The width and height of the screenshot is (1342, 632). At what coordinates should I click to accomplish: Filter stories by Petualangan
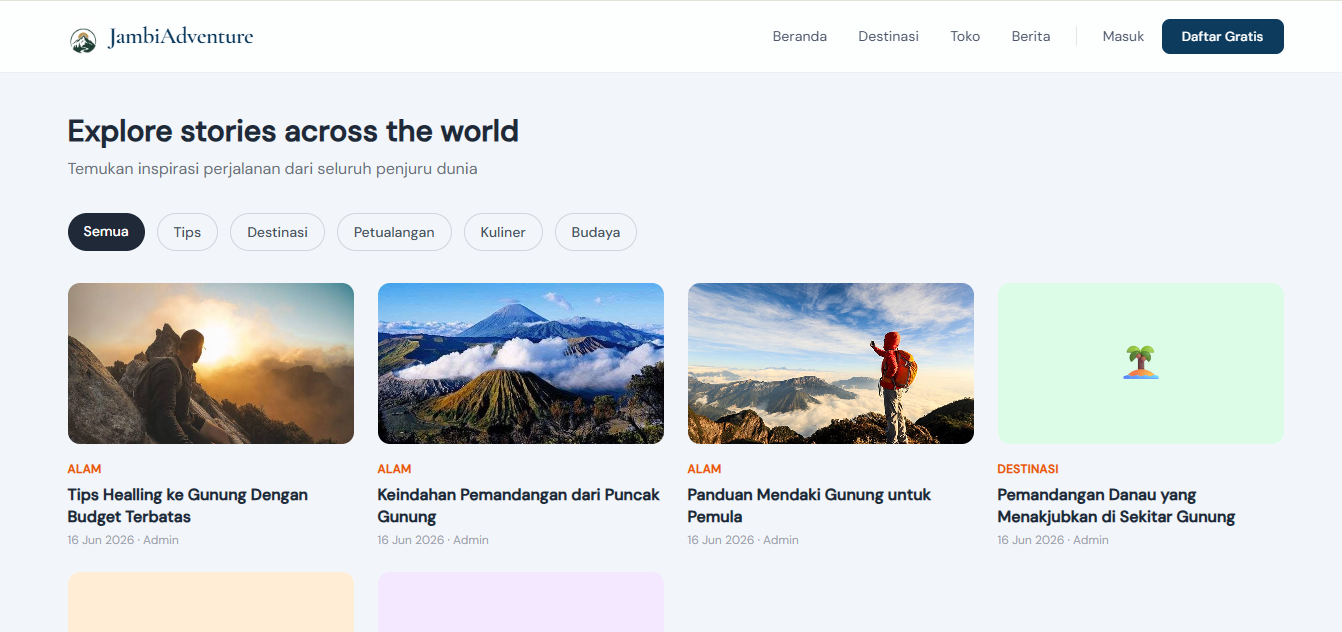pyautogui.click(x=394, y=232)
